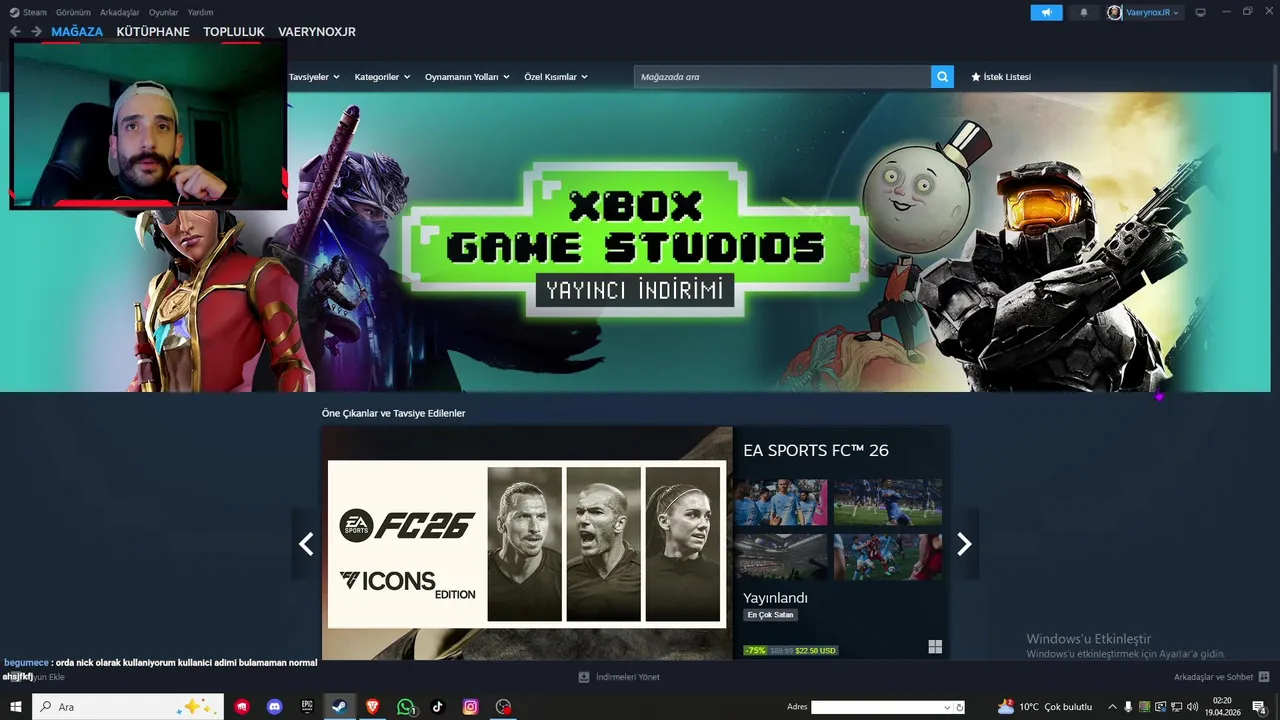Click the refresh icon beside Adres field
Image resolution: width=1280 pixels, height=720 pixels.
click(x=960, y=707)
